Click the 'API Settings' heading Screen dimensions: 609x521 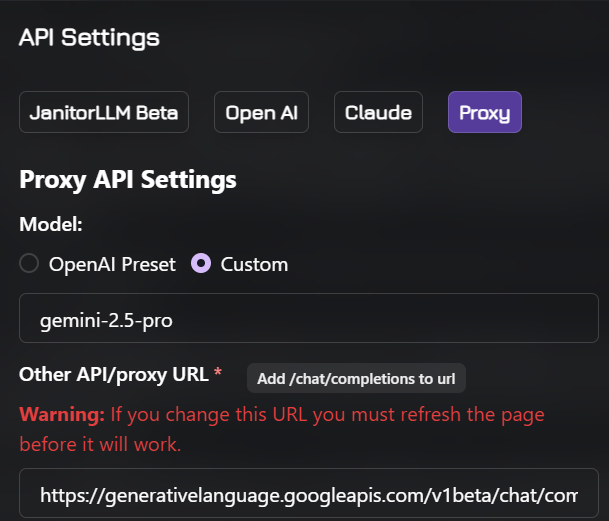89,37
